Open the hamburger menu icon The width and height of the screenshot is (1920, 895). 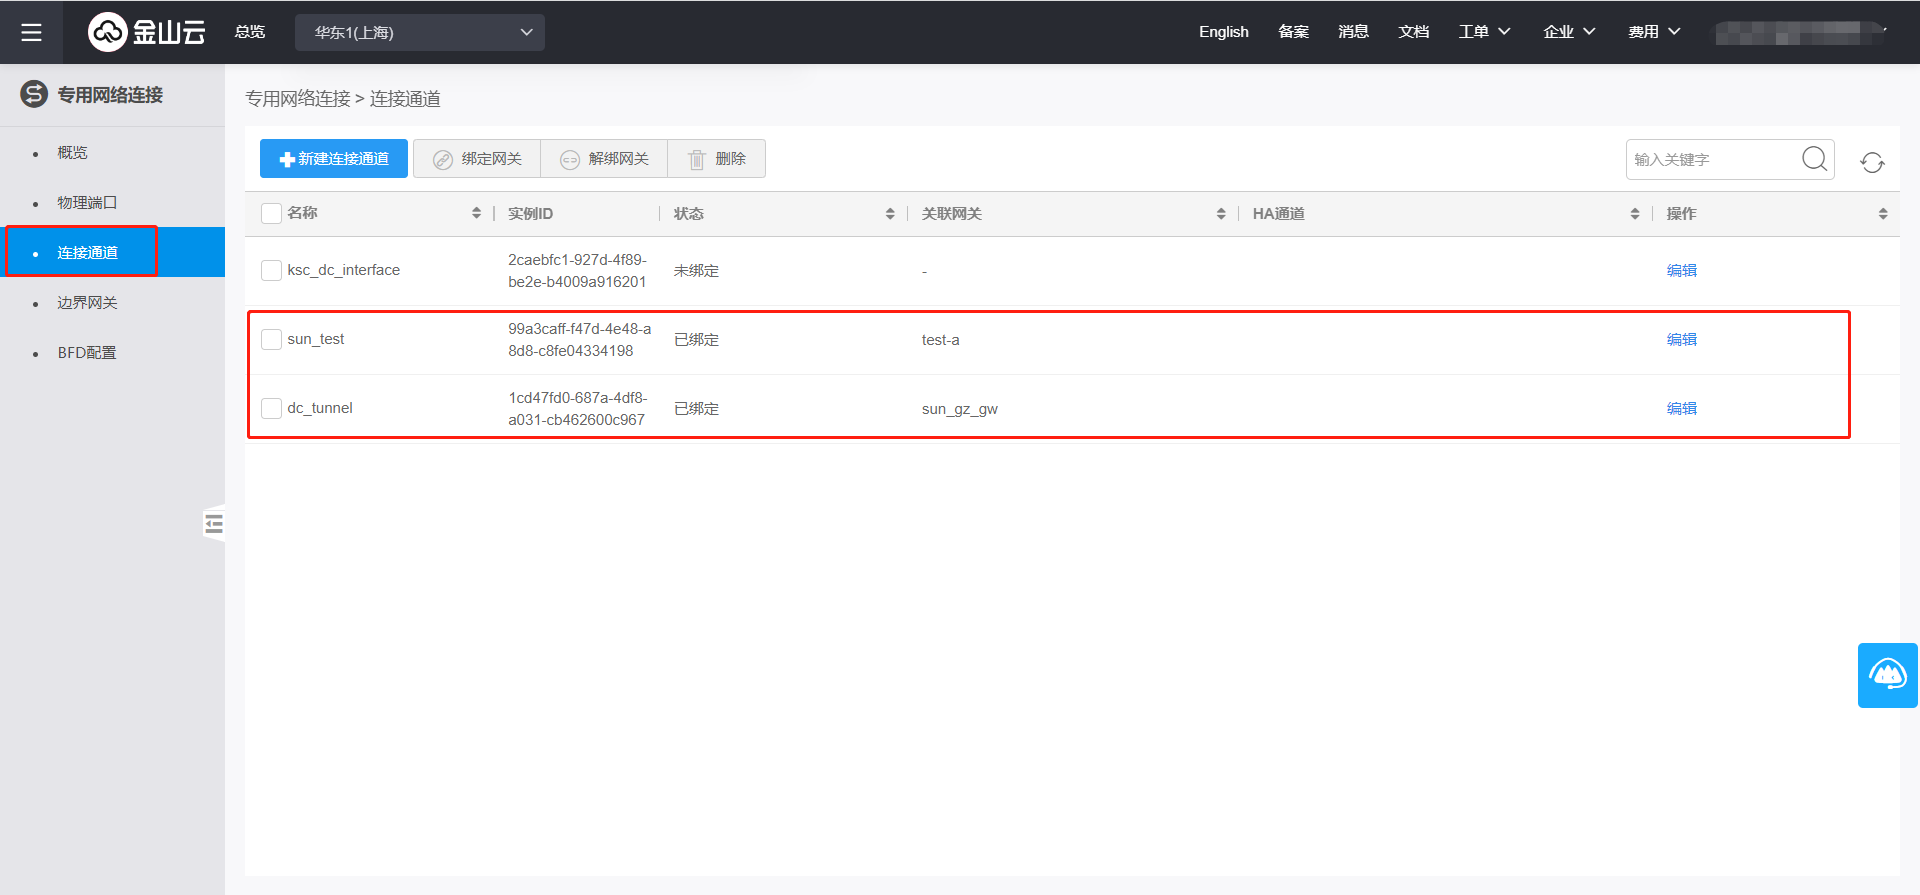(x=31, y=32)
